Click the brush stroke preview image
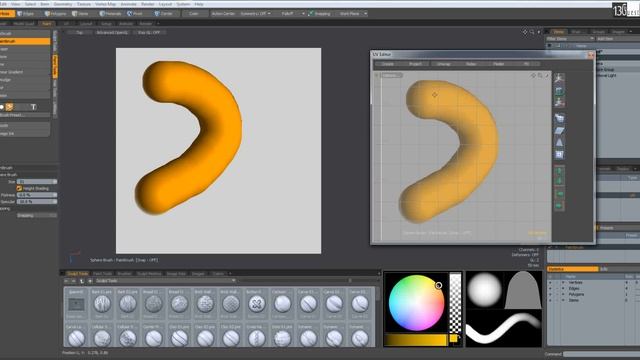This screenshot has width=640, height=360. click(x=504, y=328)
